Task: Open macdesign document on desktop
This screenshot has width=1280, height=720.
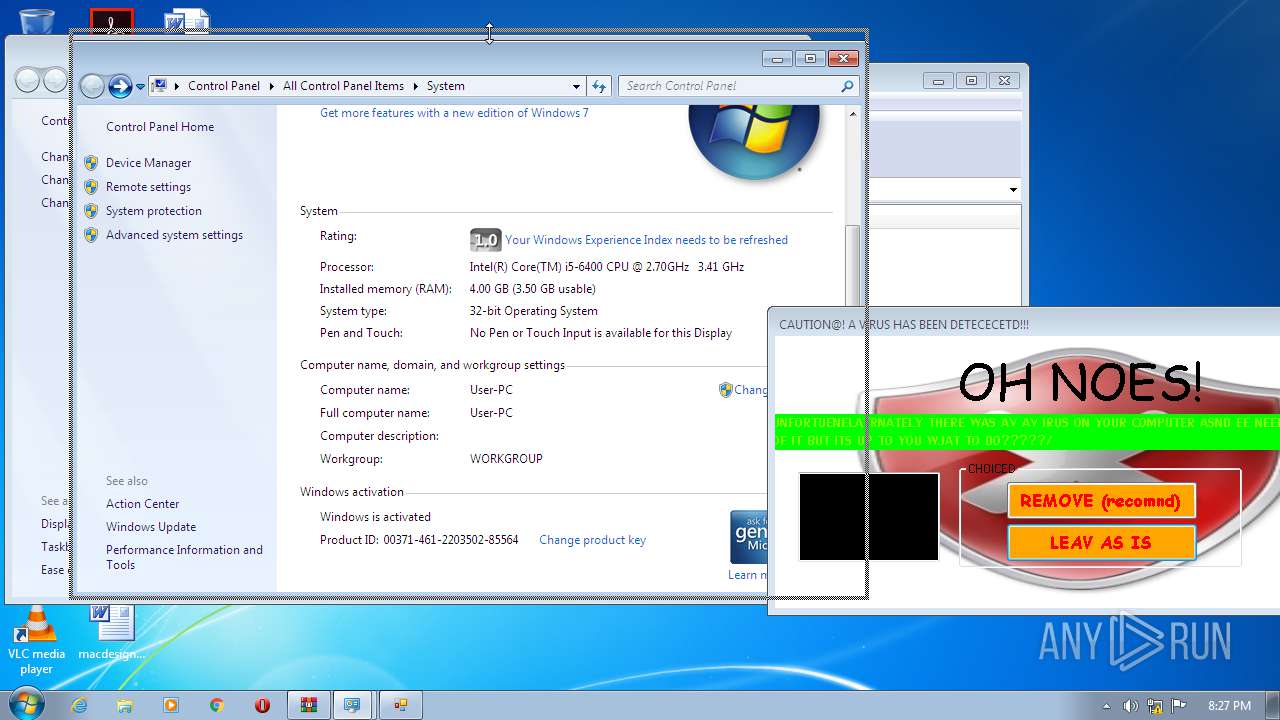Action: pyautogui.click(x=112, y=632)
